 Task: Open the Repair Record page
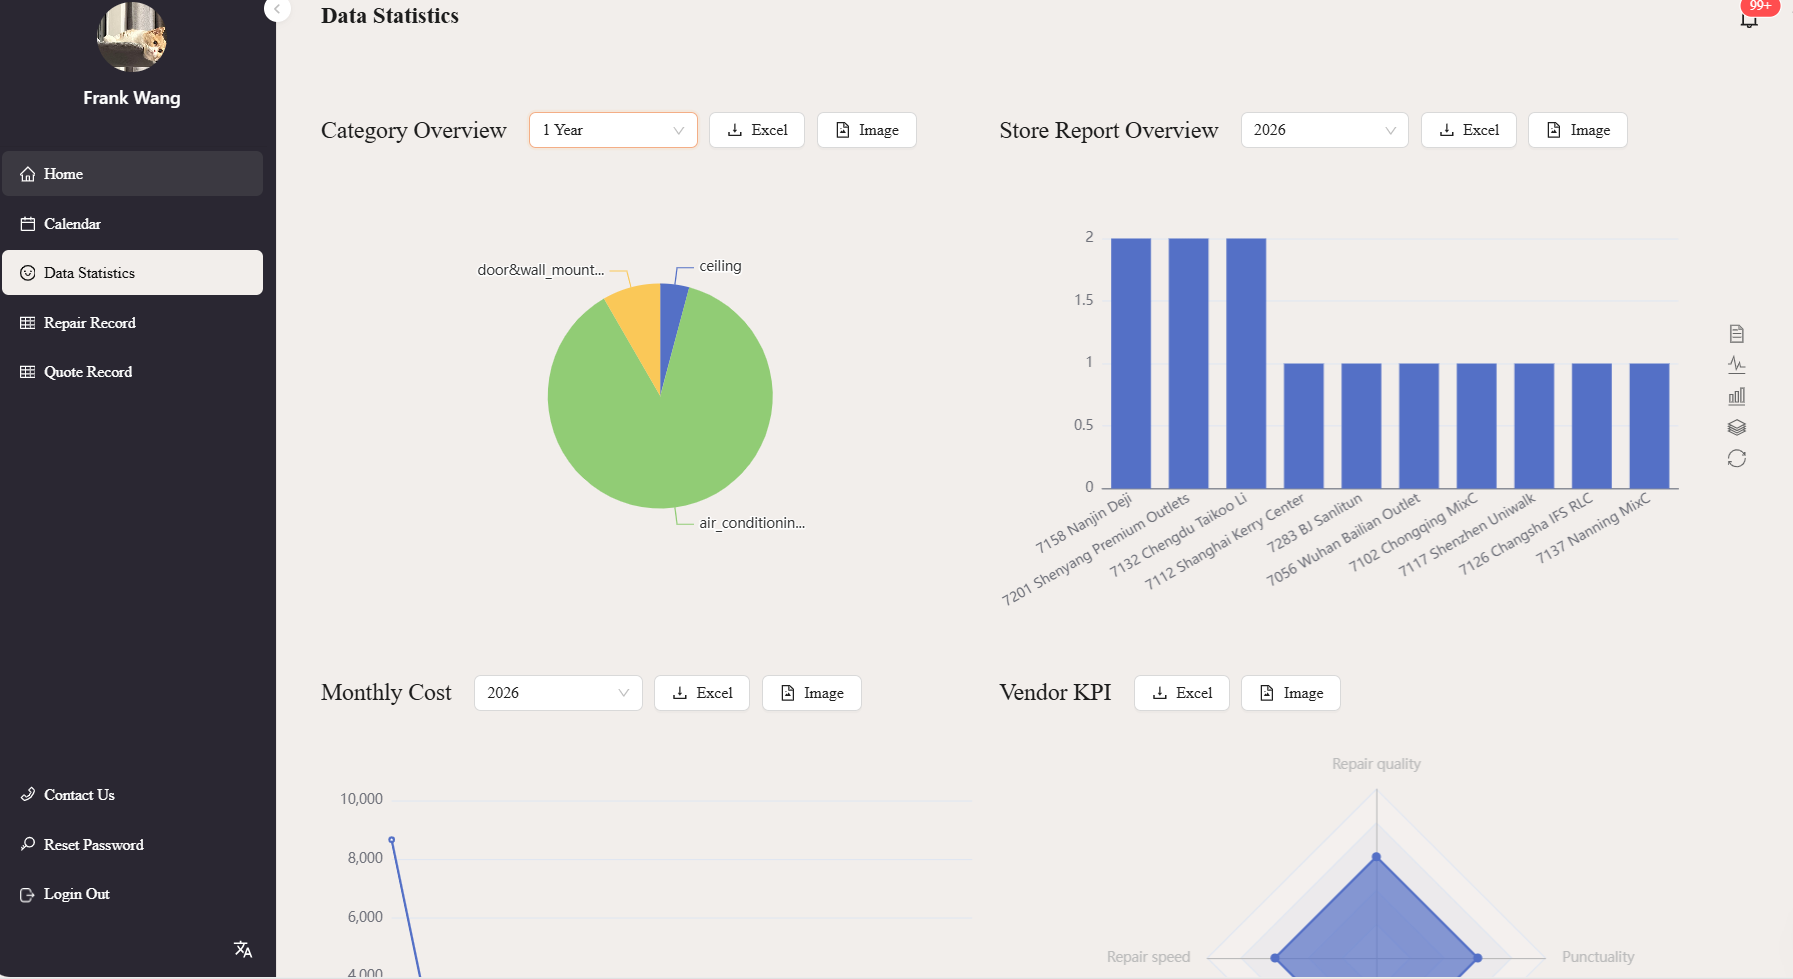(132, 323)
